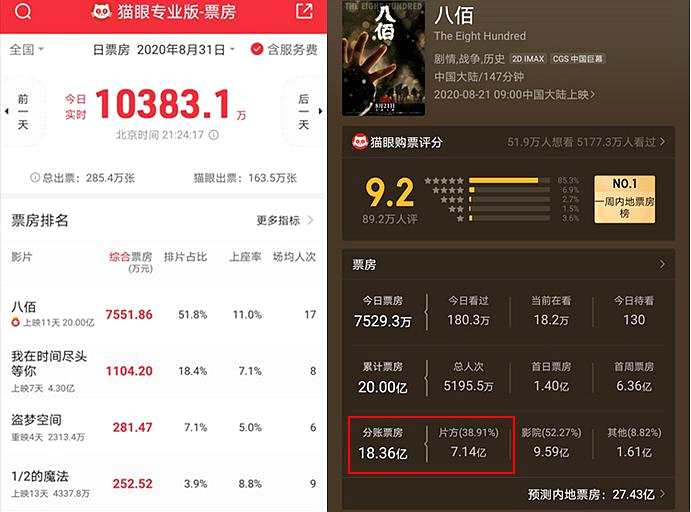Screen dimensions: 691x512
Task: Toggle the 含服务费 checkbox
Action: (256, 49)
